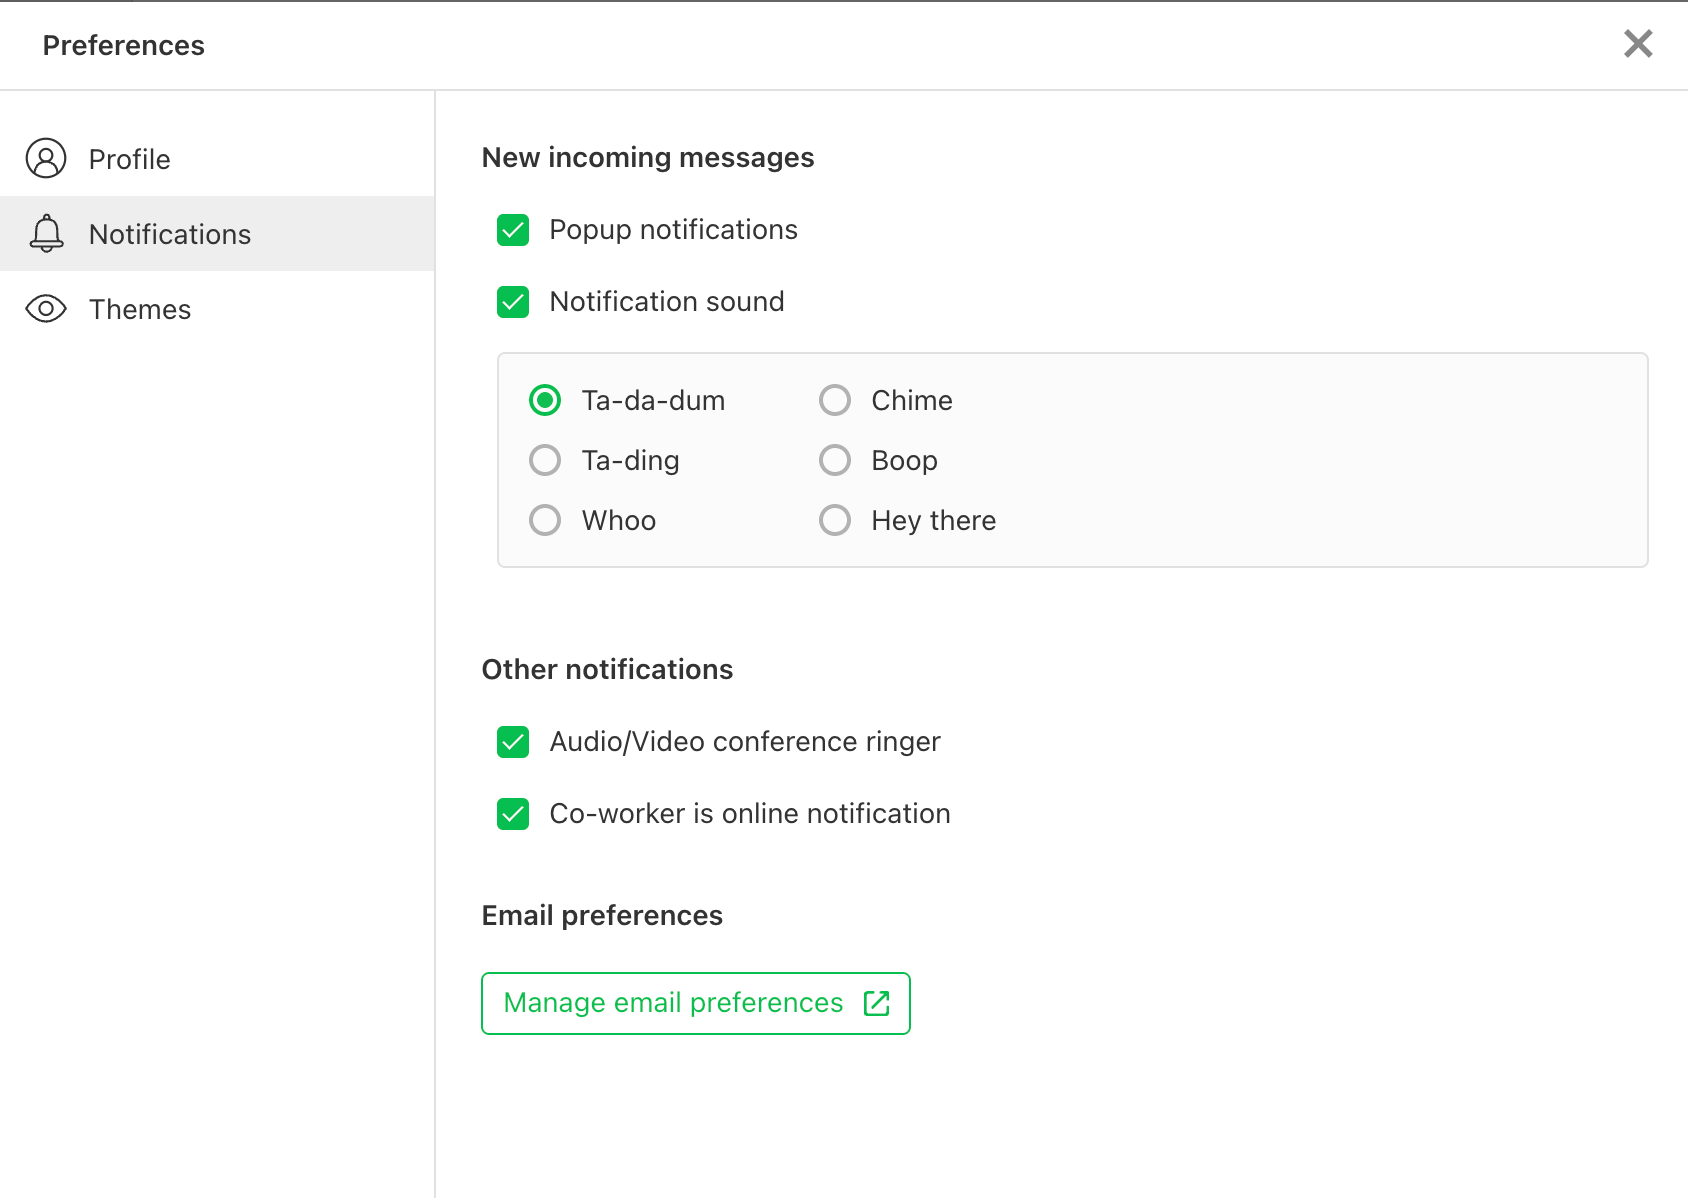The width and height of the screenshot is (1688, 1198).
Task: Click the Audio/Video conference ringer label
Action: pos(745,742)
